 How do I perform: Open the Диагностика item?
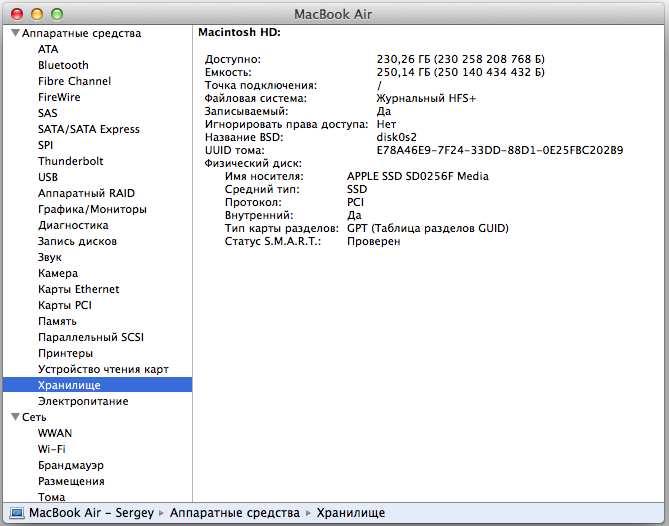[x=73, y=225]
